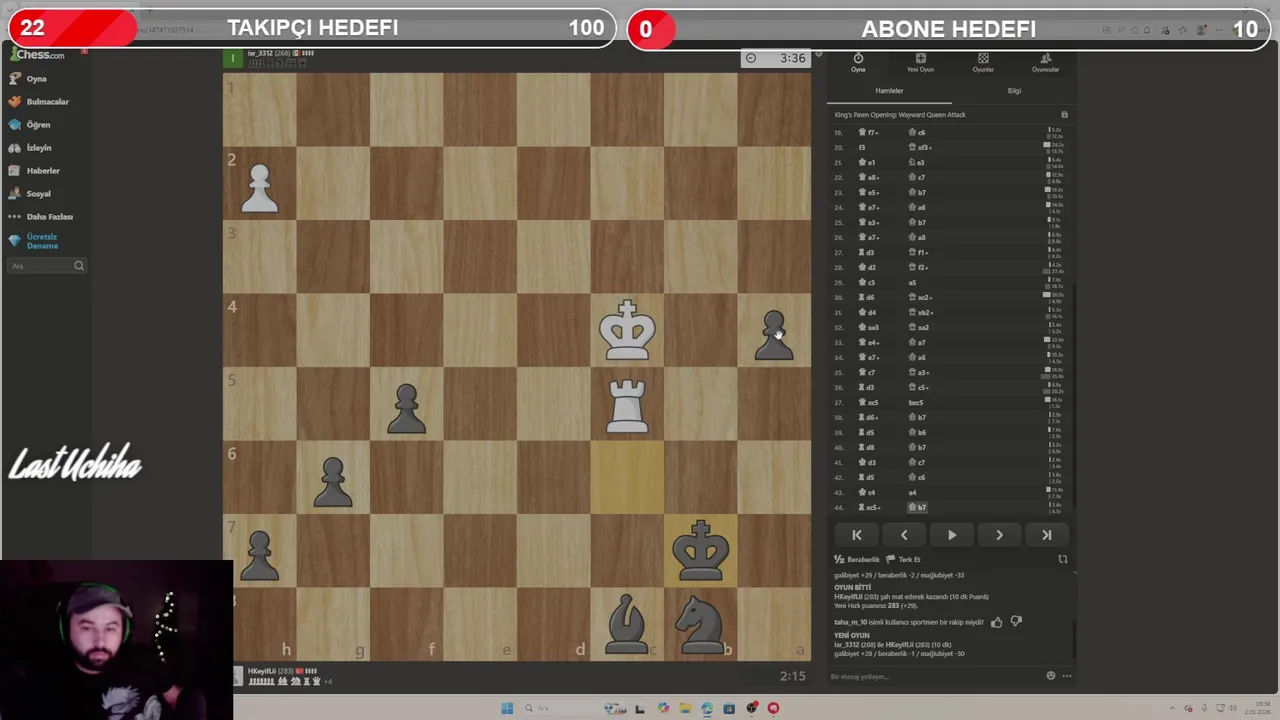Click the opening book icon beside Wayward Queen Attack
1280x720 pixels.
1064,115
